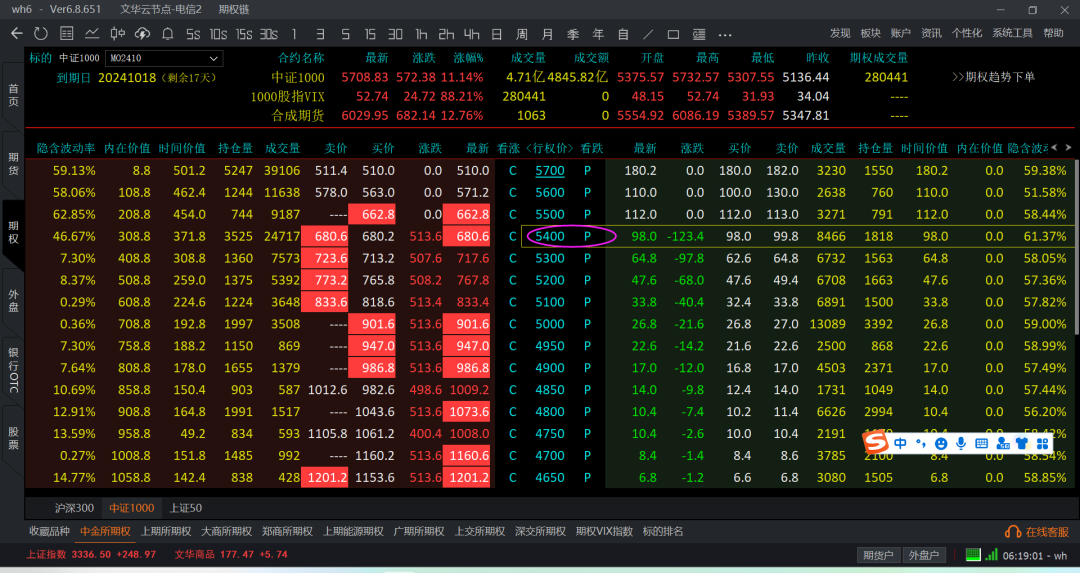The width and height of the screenshot is (1080, 573).
Task: Switch to the 股票 sidebar tab
Action: point(13,438)
